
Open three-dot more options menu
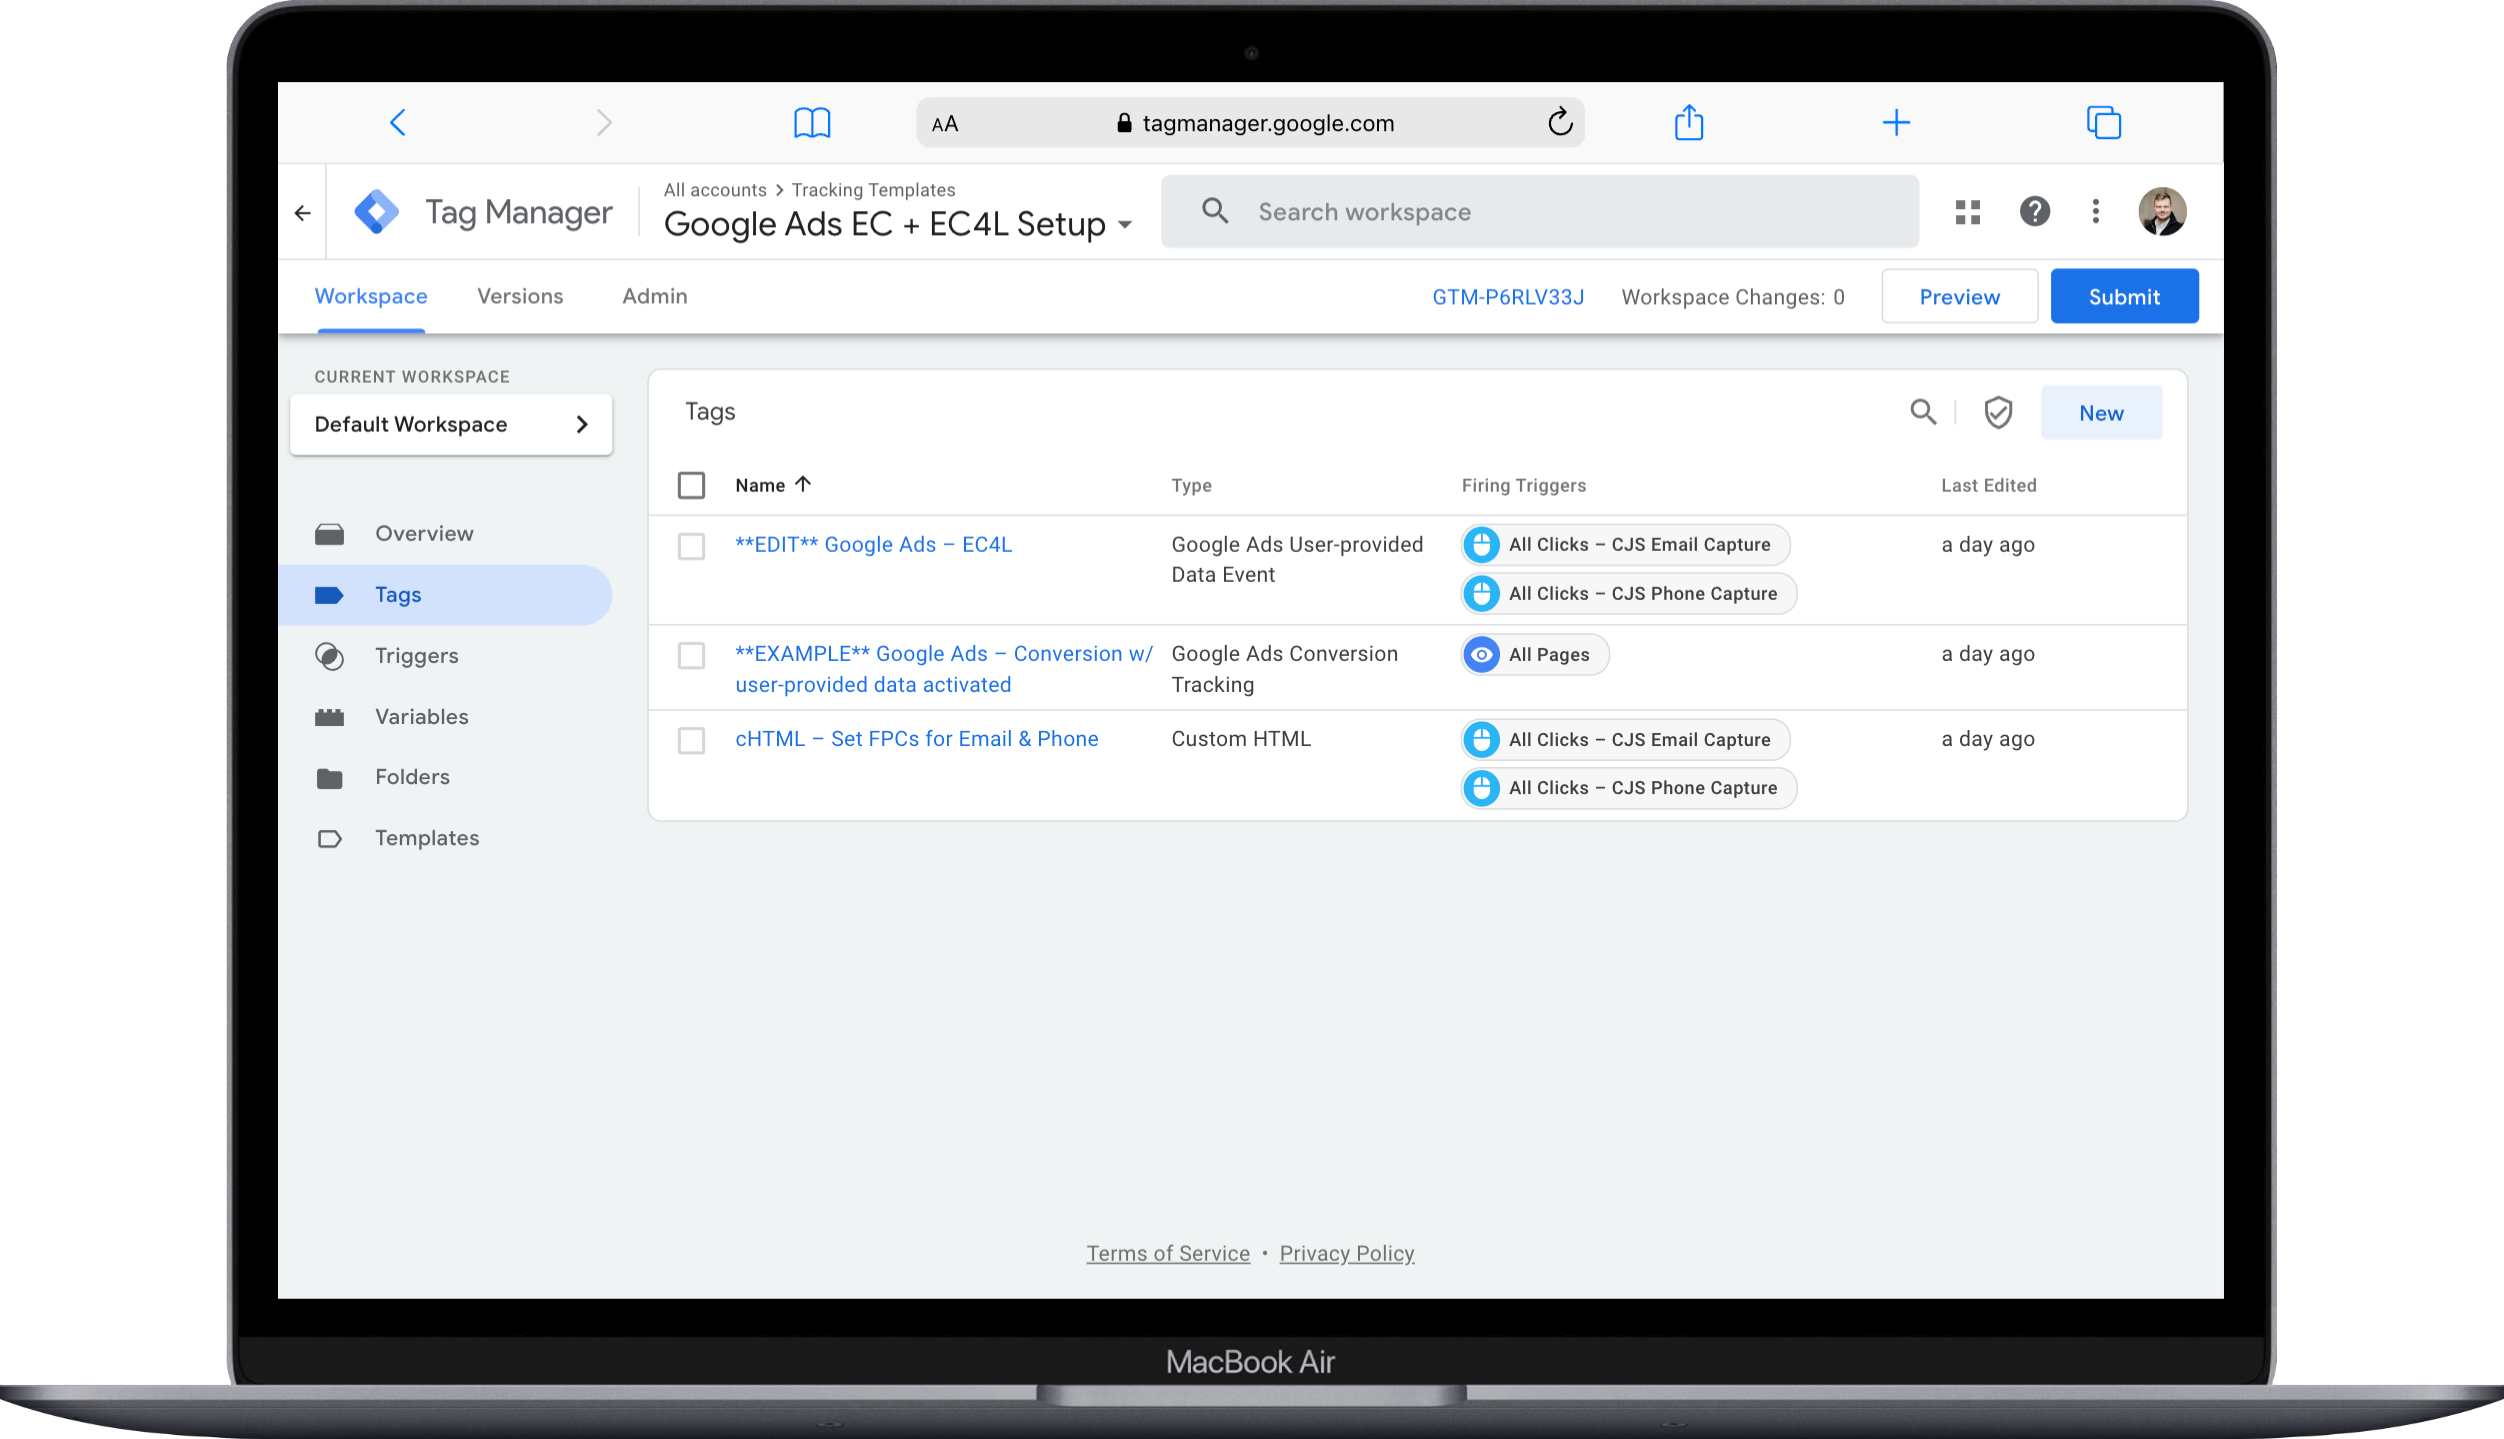coord(2095,212)
